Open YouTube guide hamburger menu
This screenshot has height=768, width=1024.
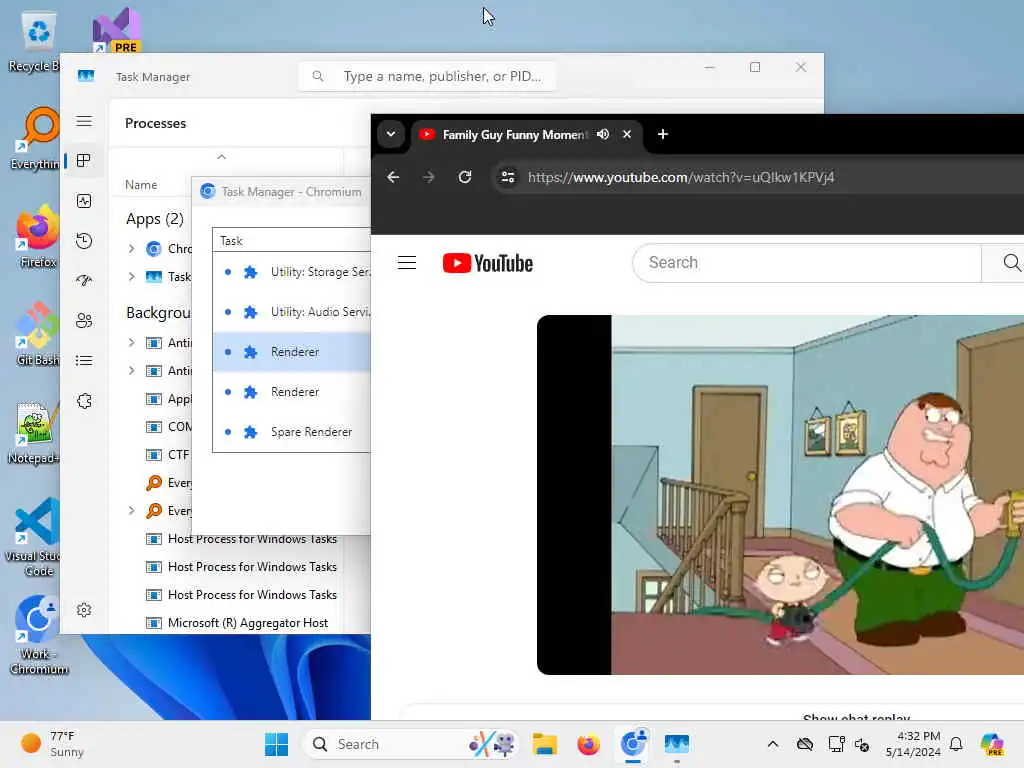coord(407,263)
